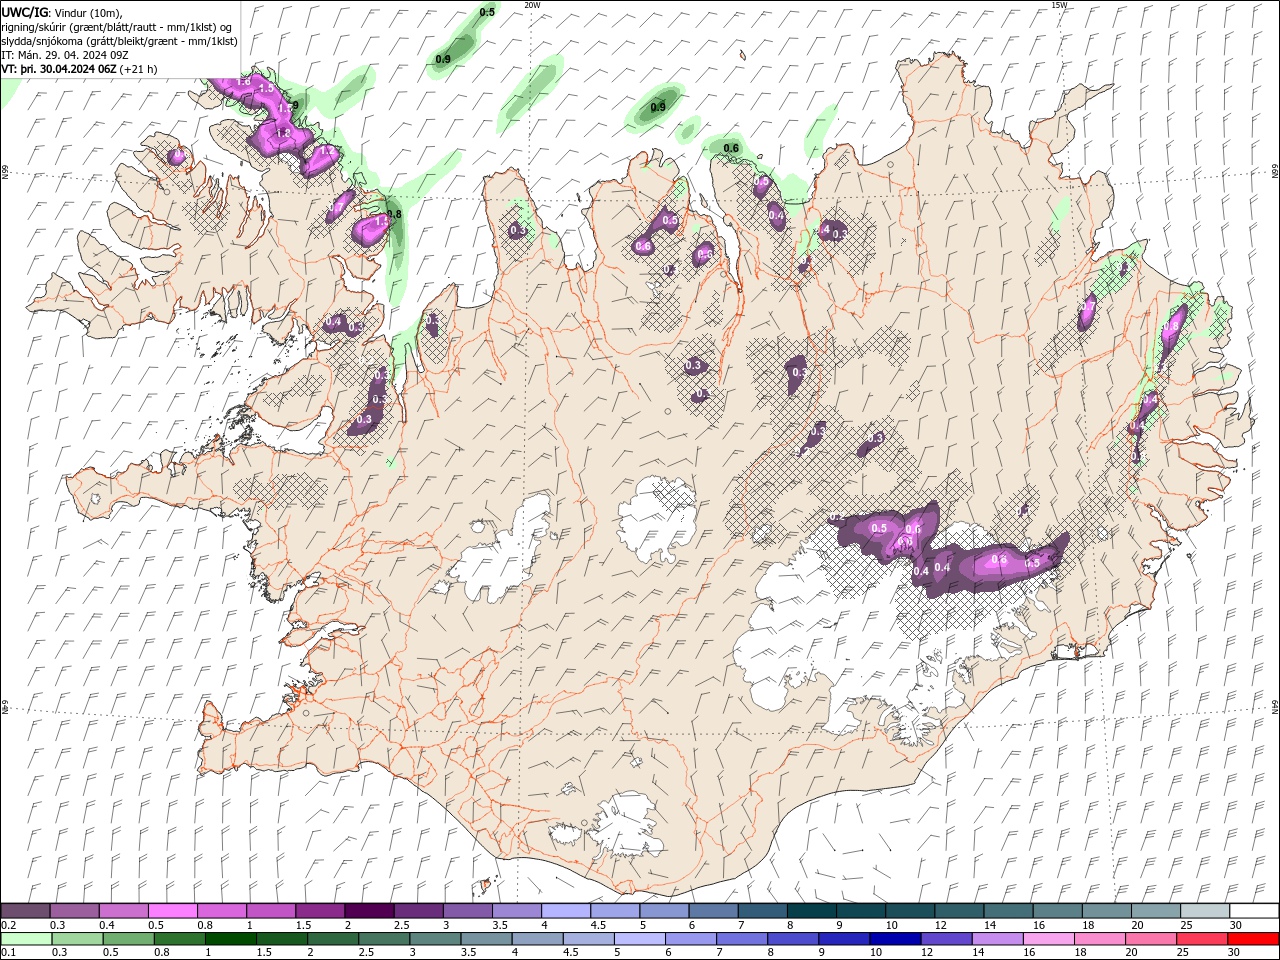Click the deep blue 10–12 swatch, lower legend row
The height and width of the screenshot is (960, 1280).
tap(894, 939)
